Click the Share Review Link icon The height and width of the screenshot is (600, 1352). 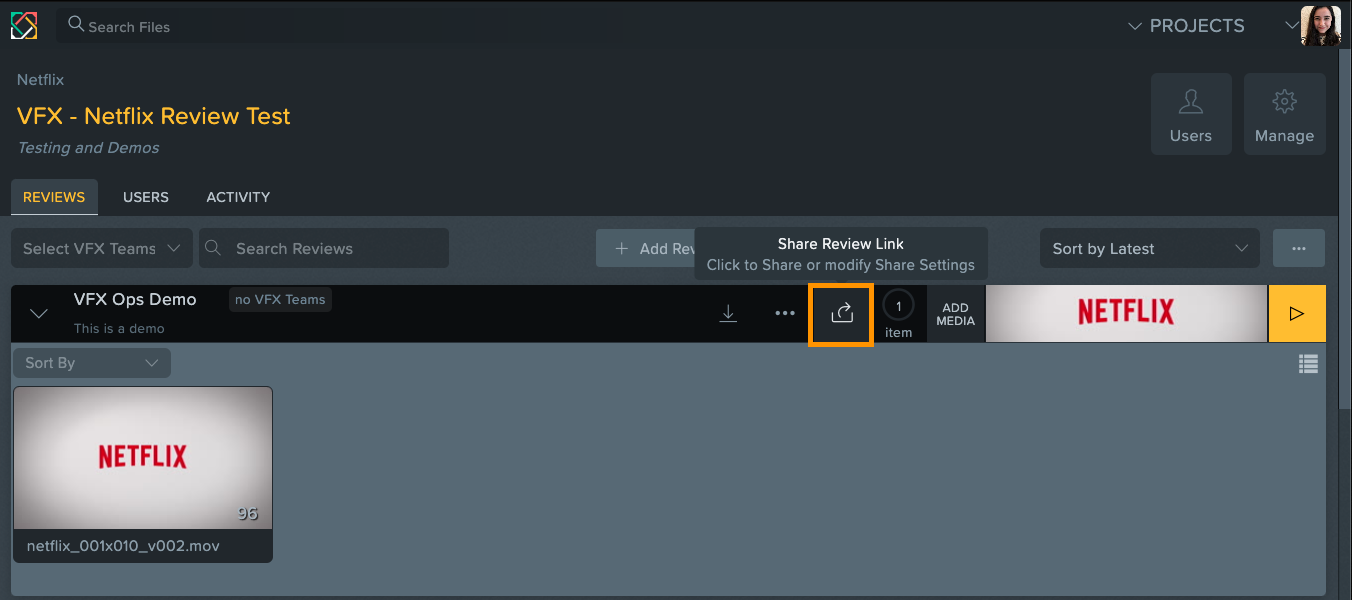[x=841, y=314]
